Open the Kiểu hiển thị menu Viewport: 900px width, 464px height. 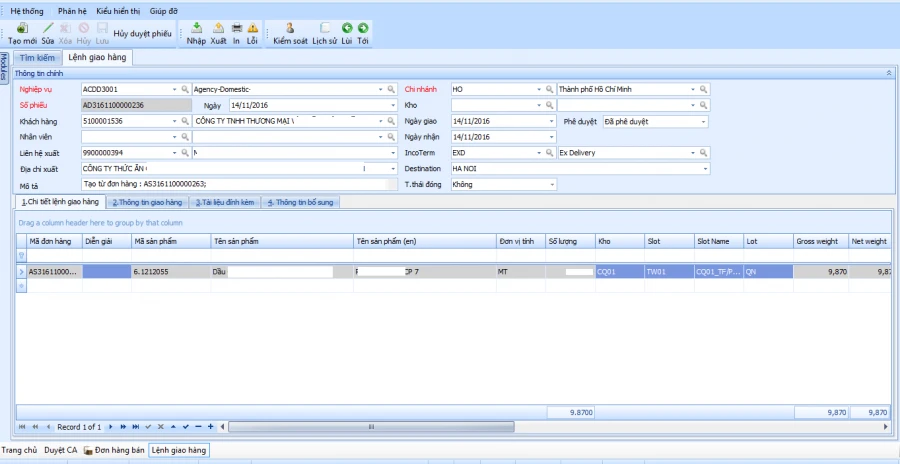[x=118, y=11]
